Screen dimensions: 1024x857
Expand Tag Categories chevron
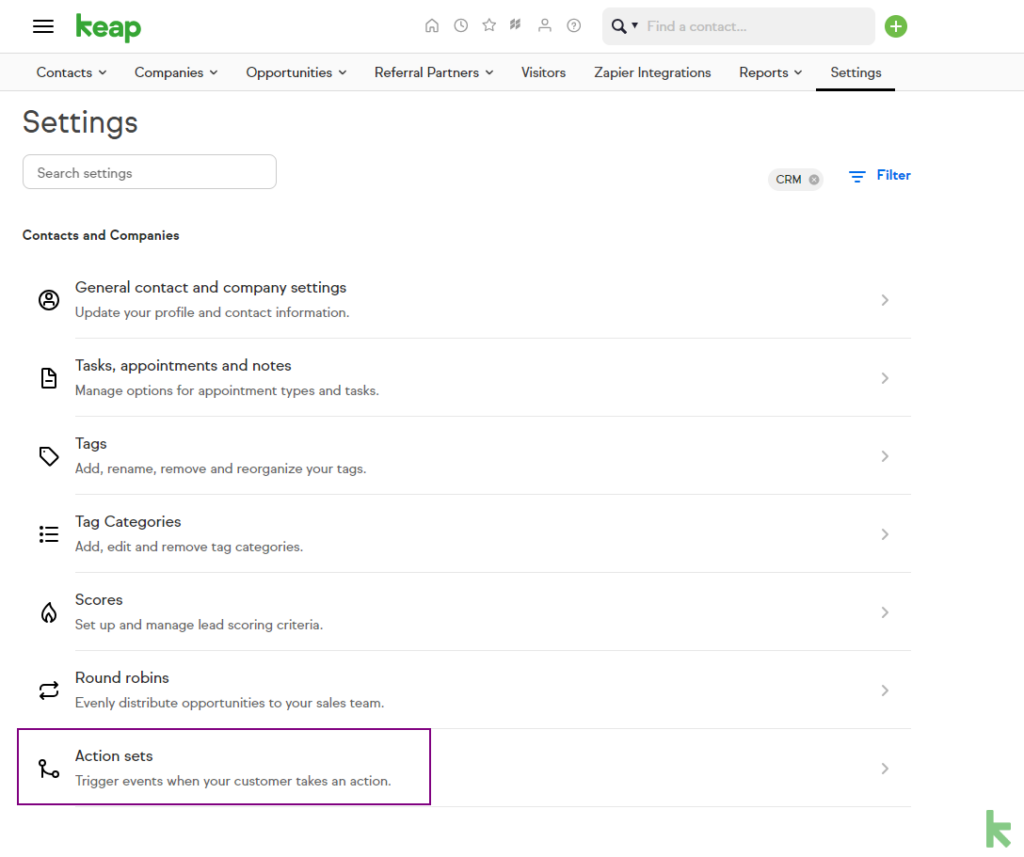click(x=885, y=534)
